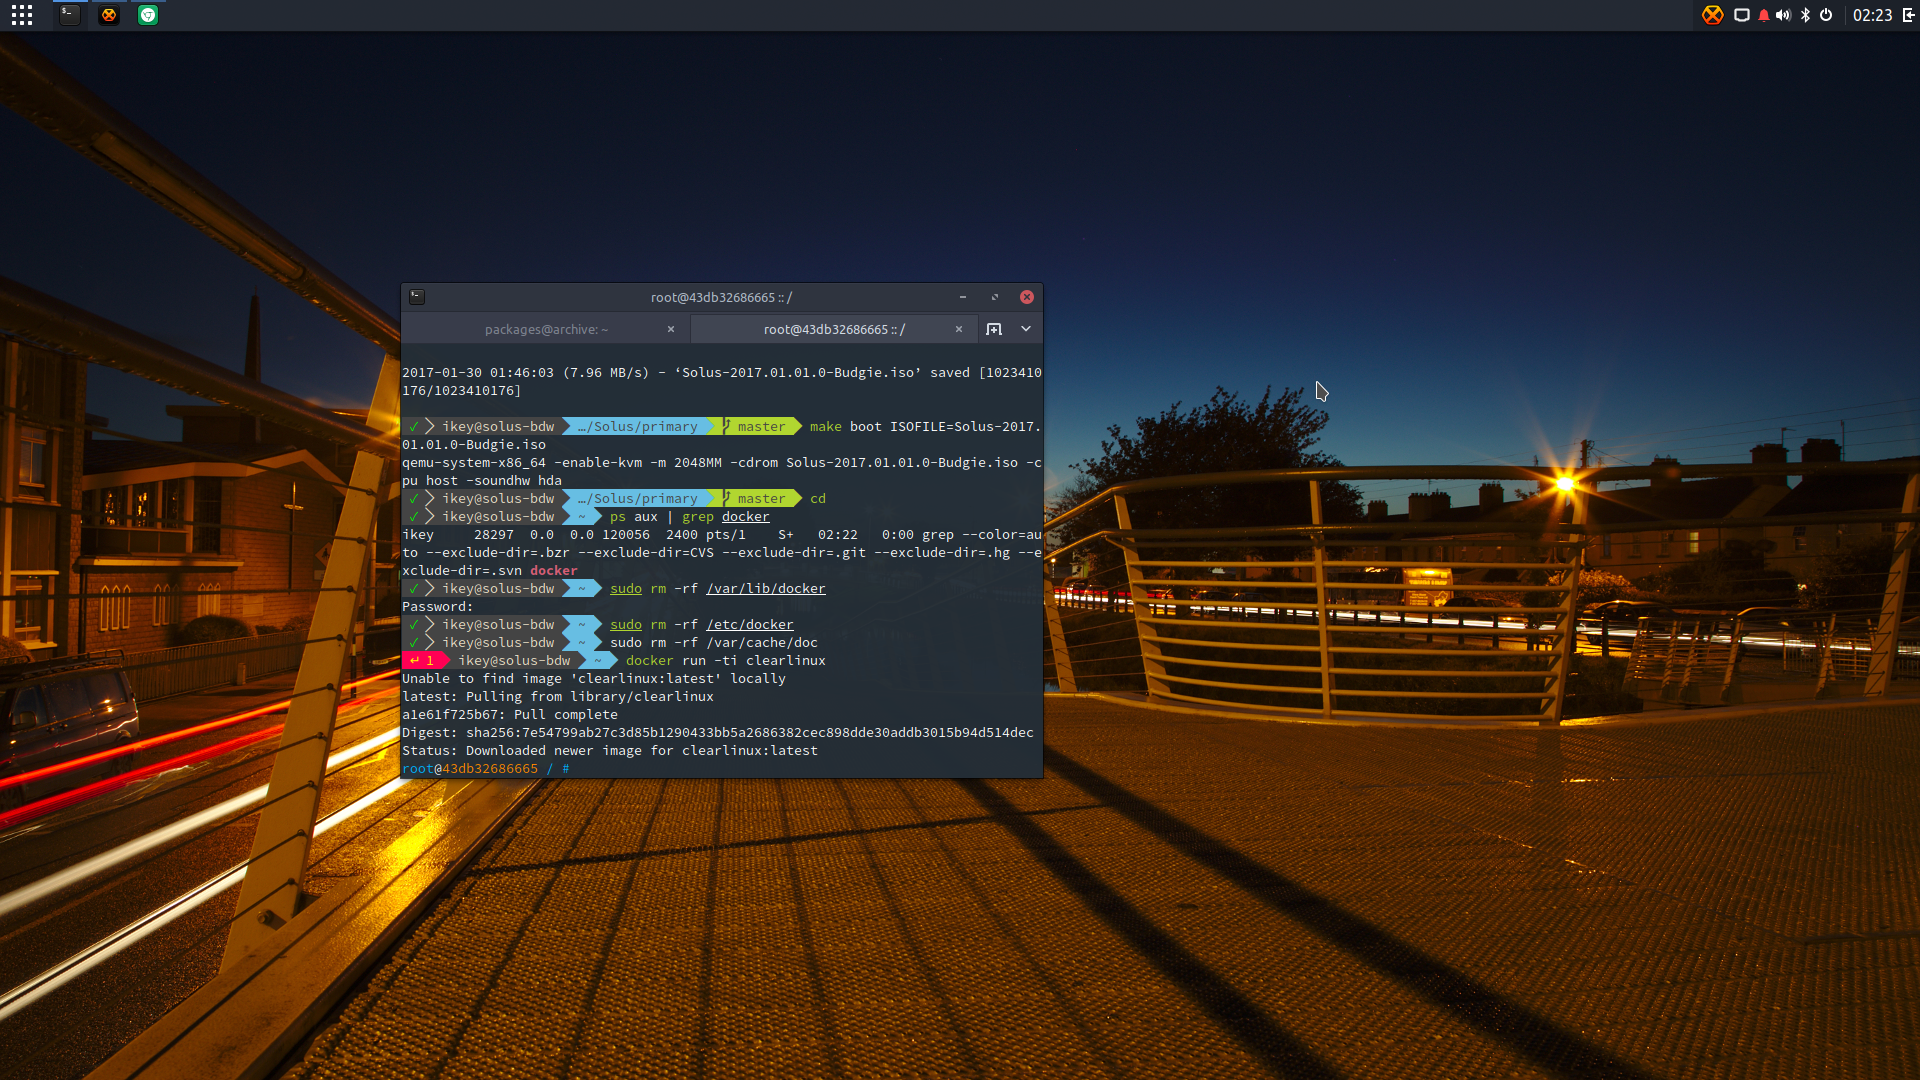Click the terminal icon in the window title bar

417,297
